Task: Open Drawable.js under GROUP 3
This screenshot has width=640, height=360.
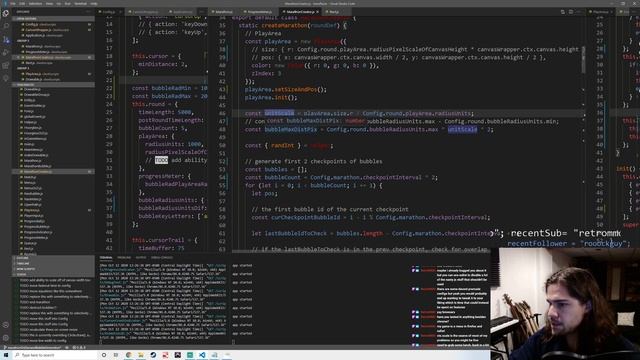Action: pos(53,80)
